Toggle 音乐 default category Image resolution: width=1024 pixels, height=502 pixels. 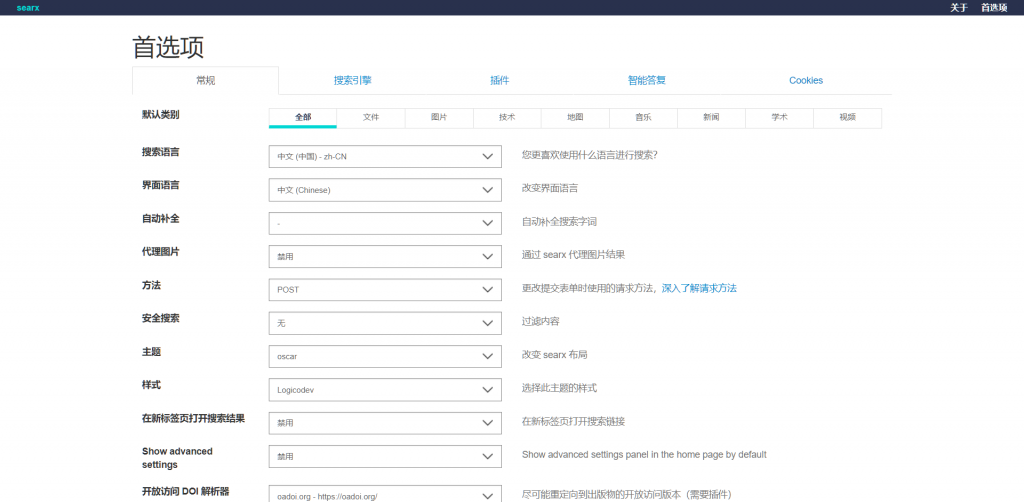click(643, 118)
